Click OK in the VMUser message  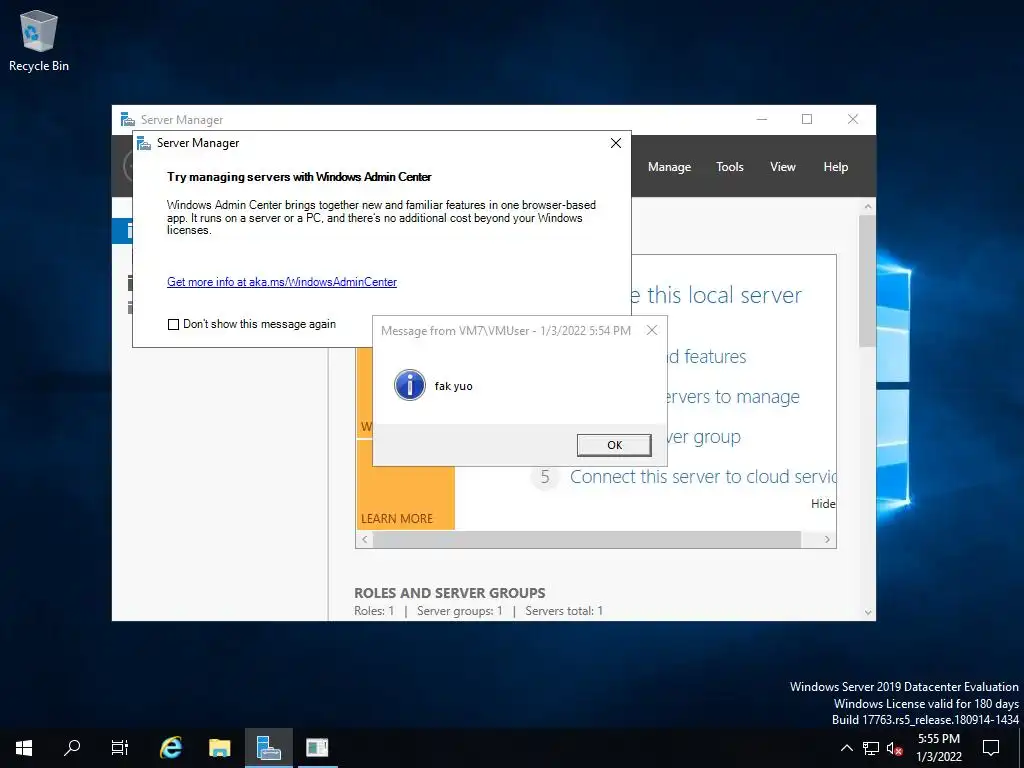(x=614, y=445)
